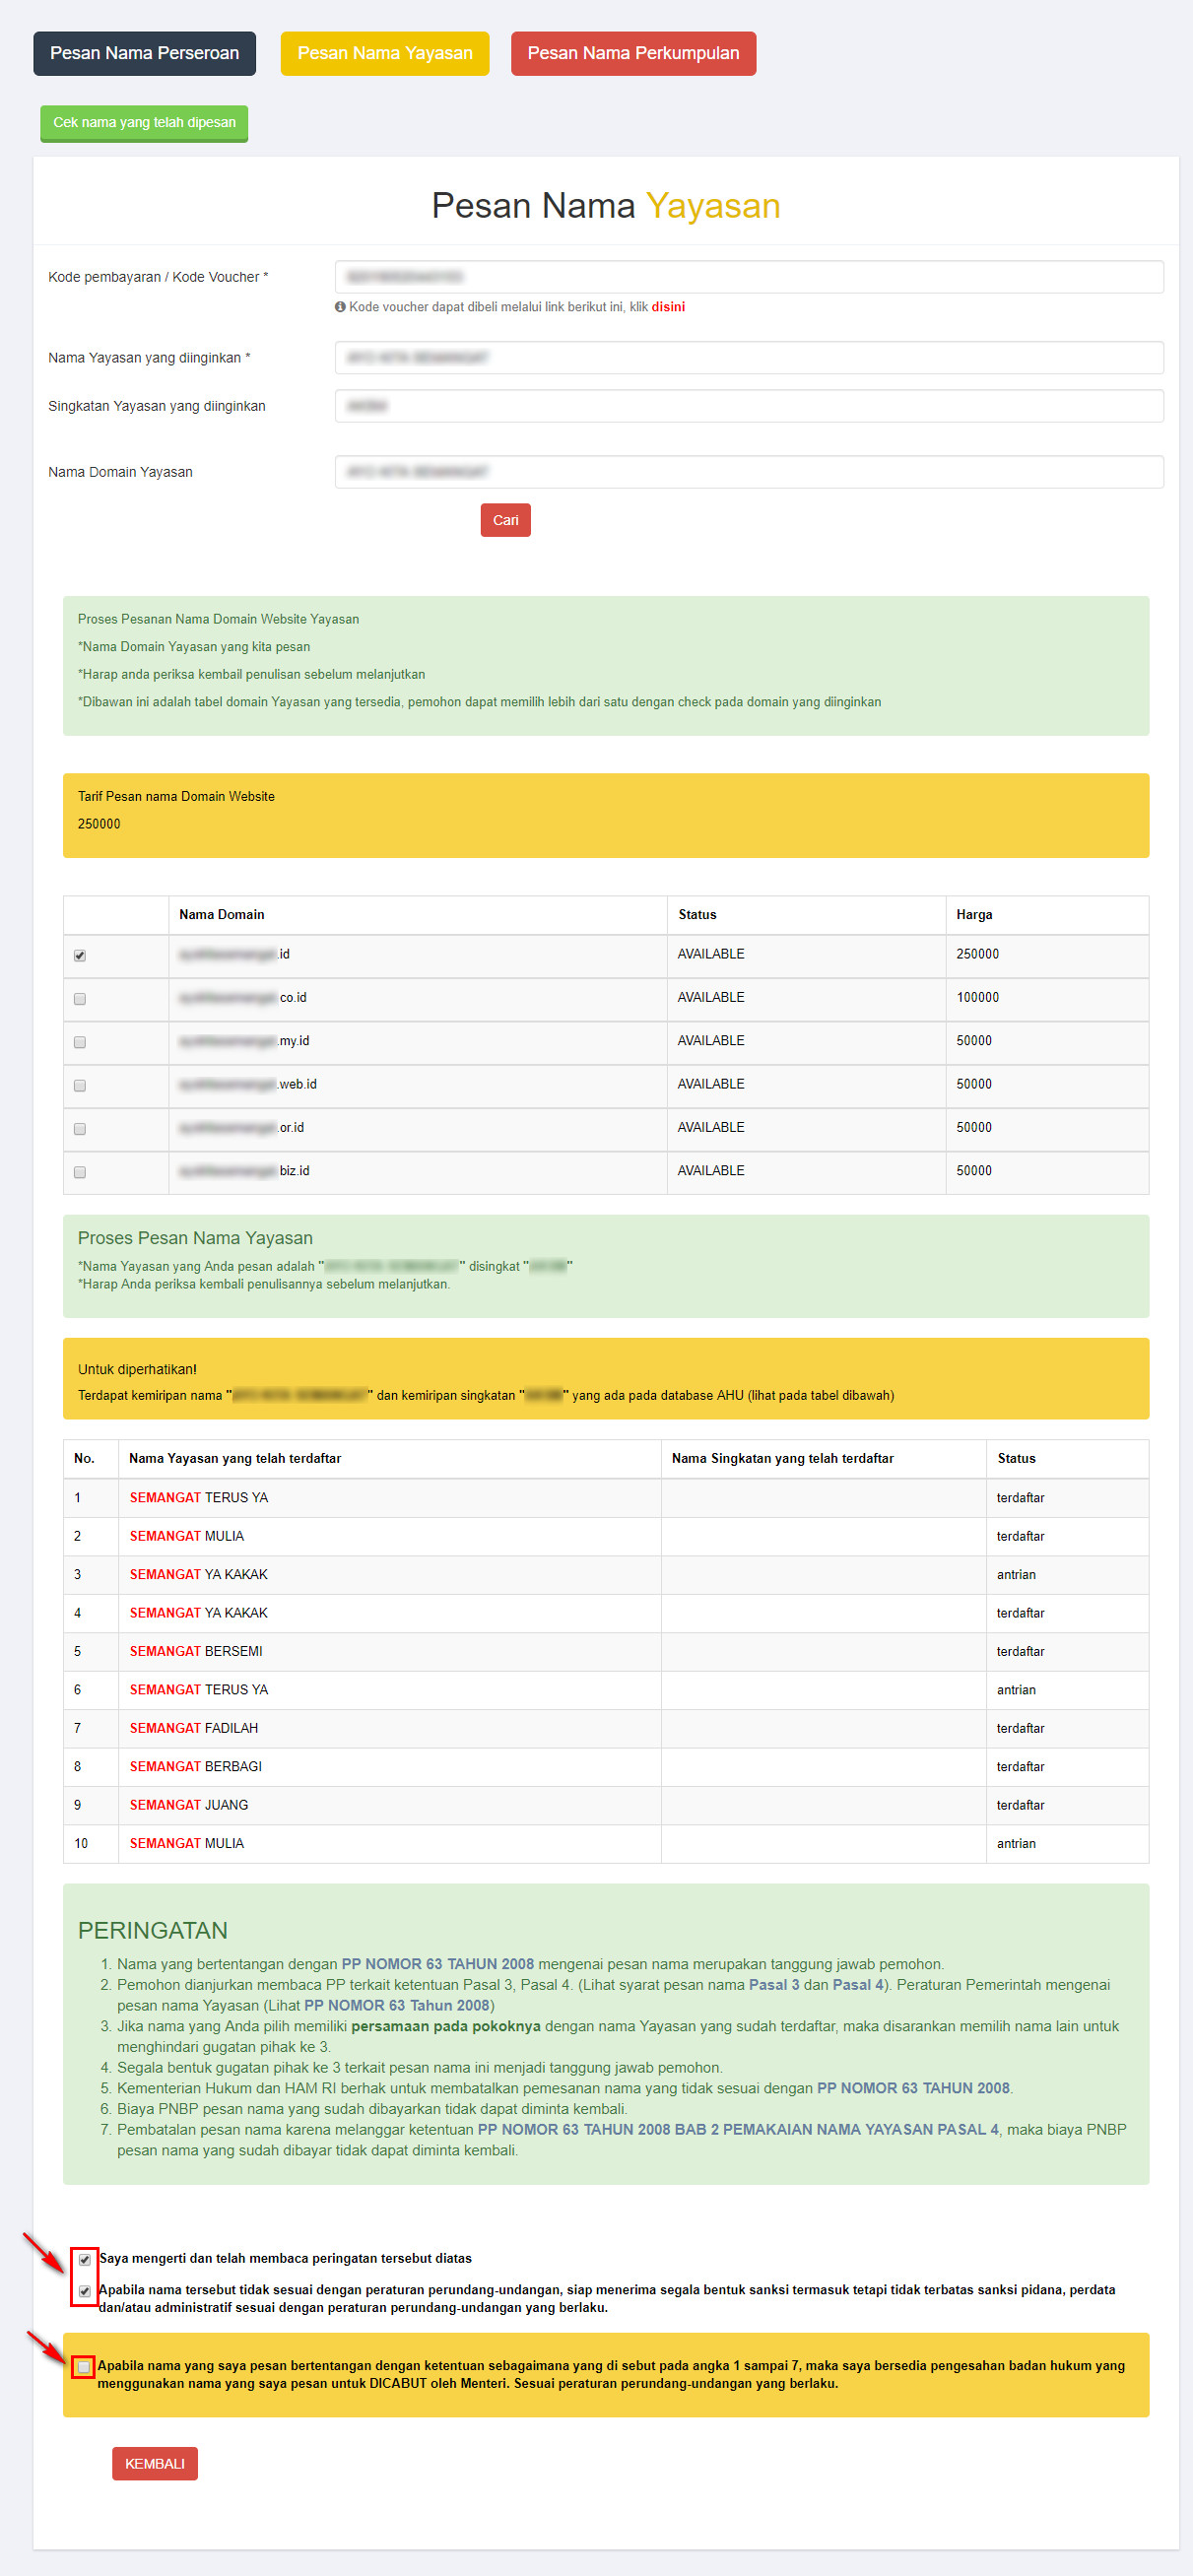Click the Untuk diperhatikan! notice text
The image size is (1193, 2576).
pyautogui.click(x=137, y=1369)
